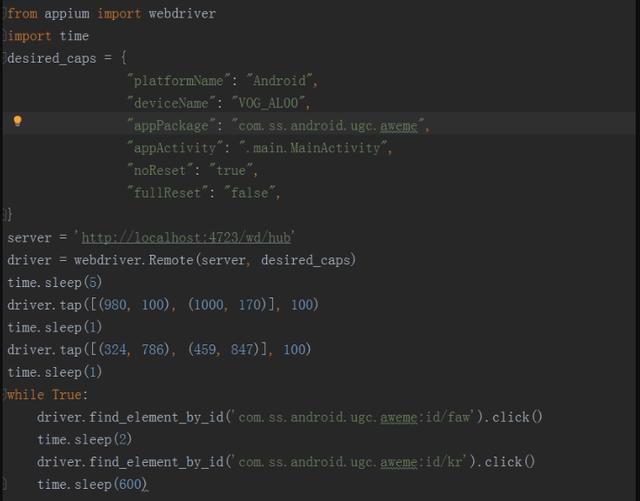Click the 'server' variable assignment
Viewport: 640px width, 501px height.
tap(29, 237)
